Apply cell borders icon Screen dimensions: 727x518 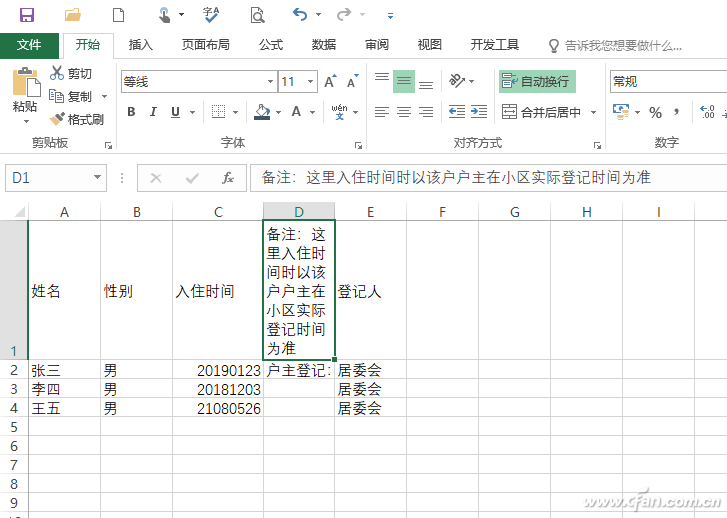point(218,112)
